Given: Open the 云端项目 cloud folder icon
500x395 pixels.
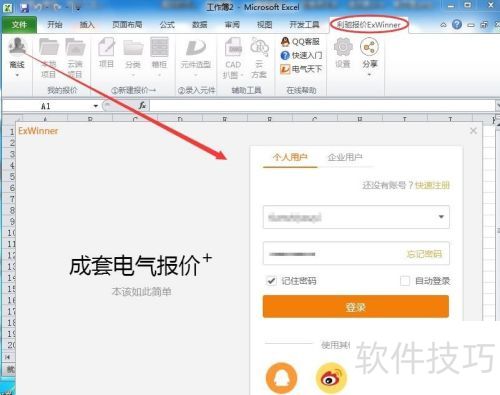Looking at the screenshot, I should point(75,47).
